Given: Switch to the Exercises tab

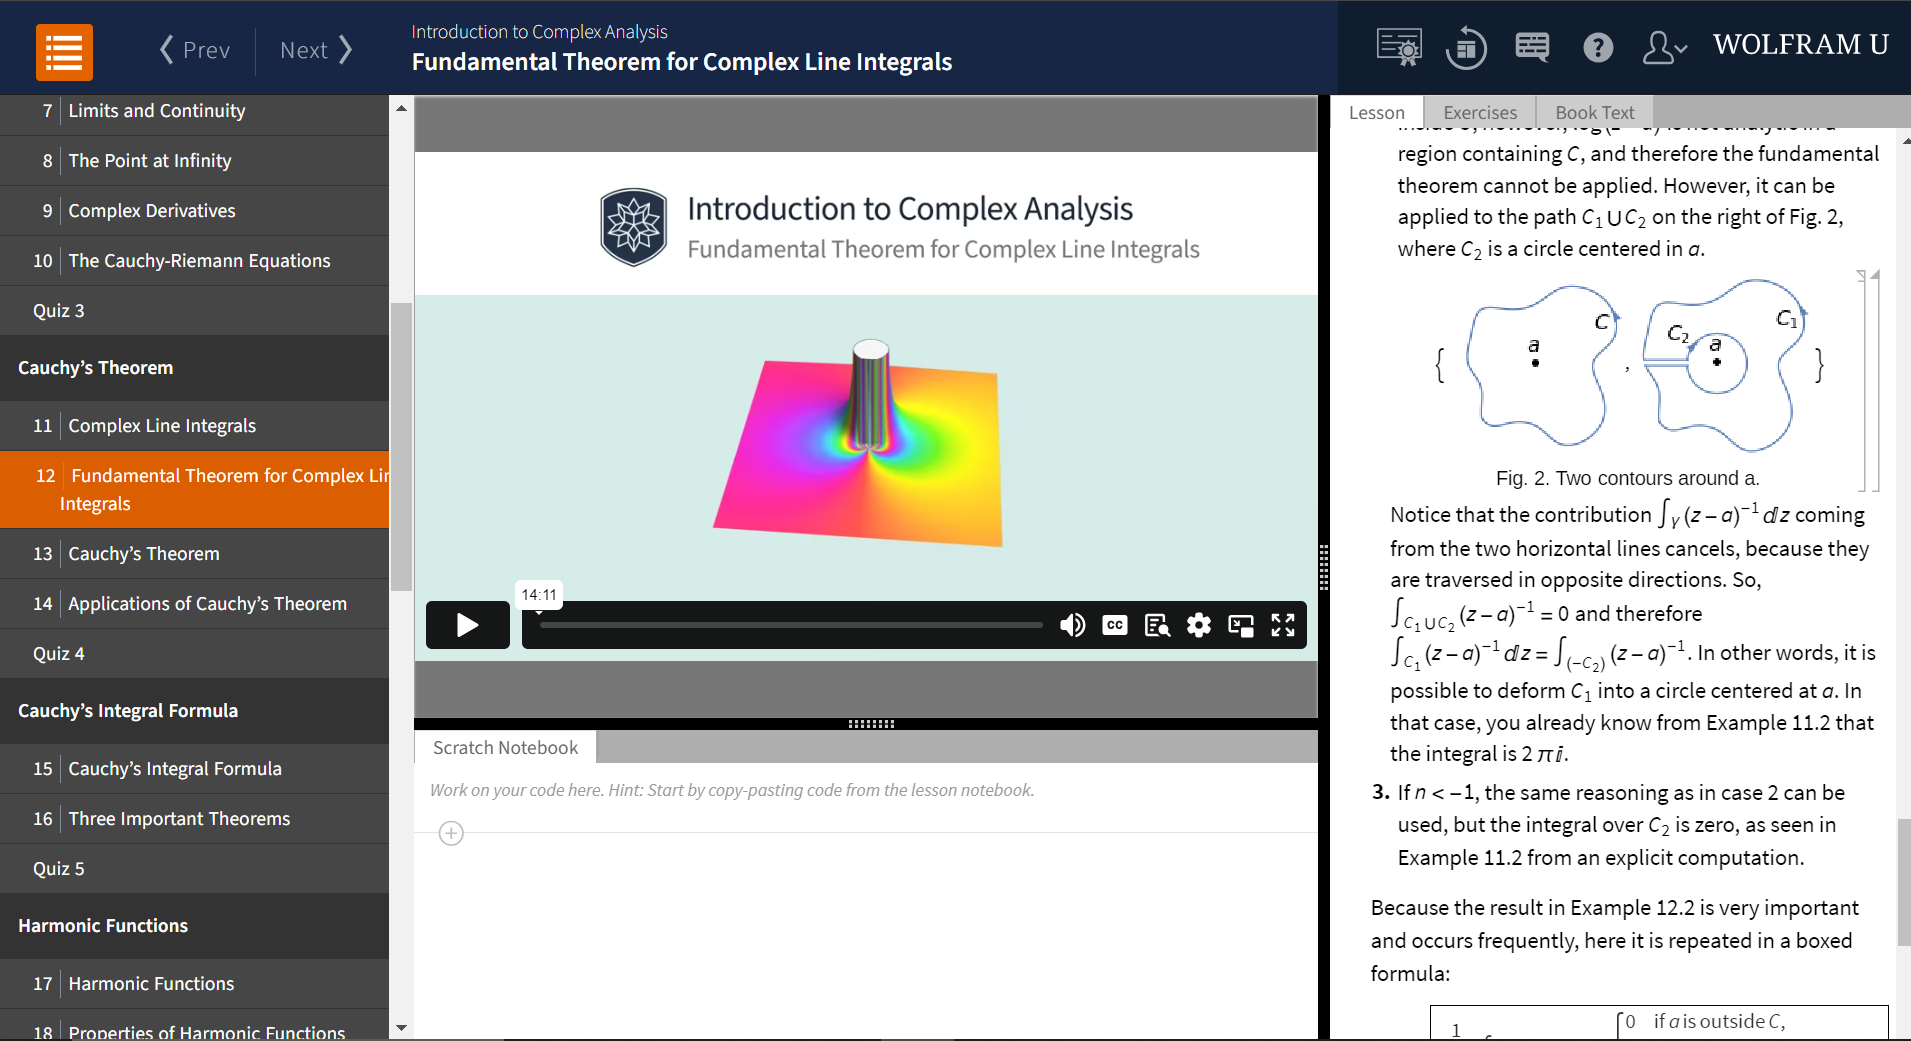Looking at the screenshot, I should (1480, 113).
